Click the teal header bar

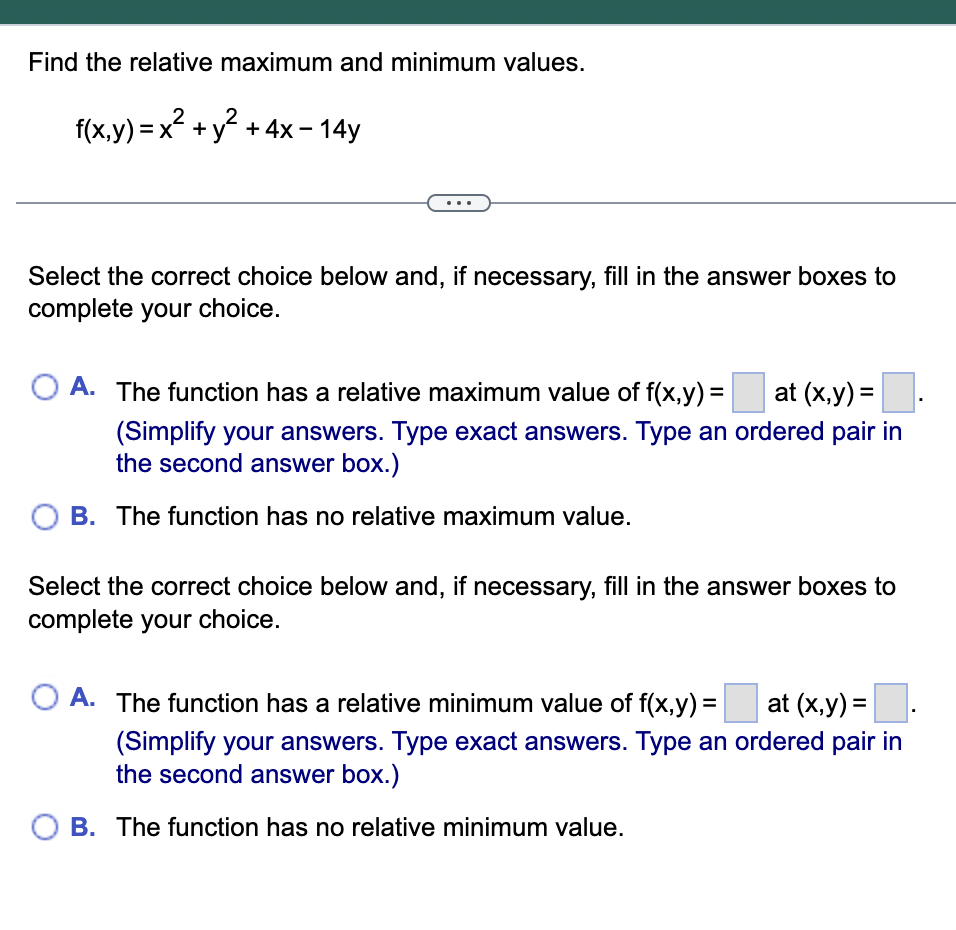pos(478,10)
